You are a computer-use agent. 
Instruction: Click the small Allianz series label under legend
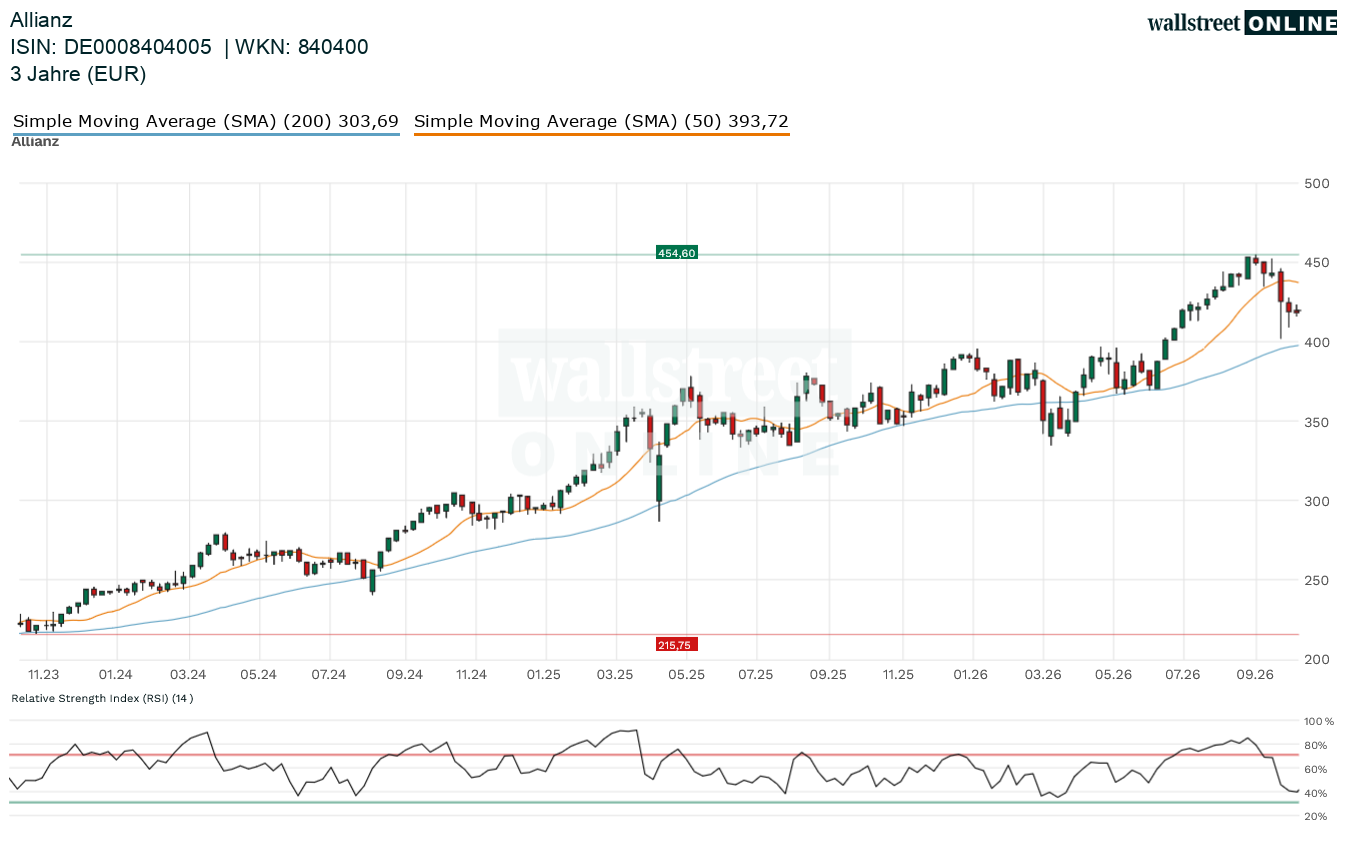pyautogui.click(x=35, y=142)
